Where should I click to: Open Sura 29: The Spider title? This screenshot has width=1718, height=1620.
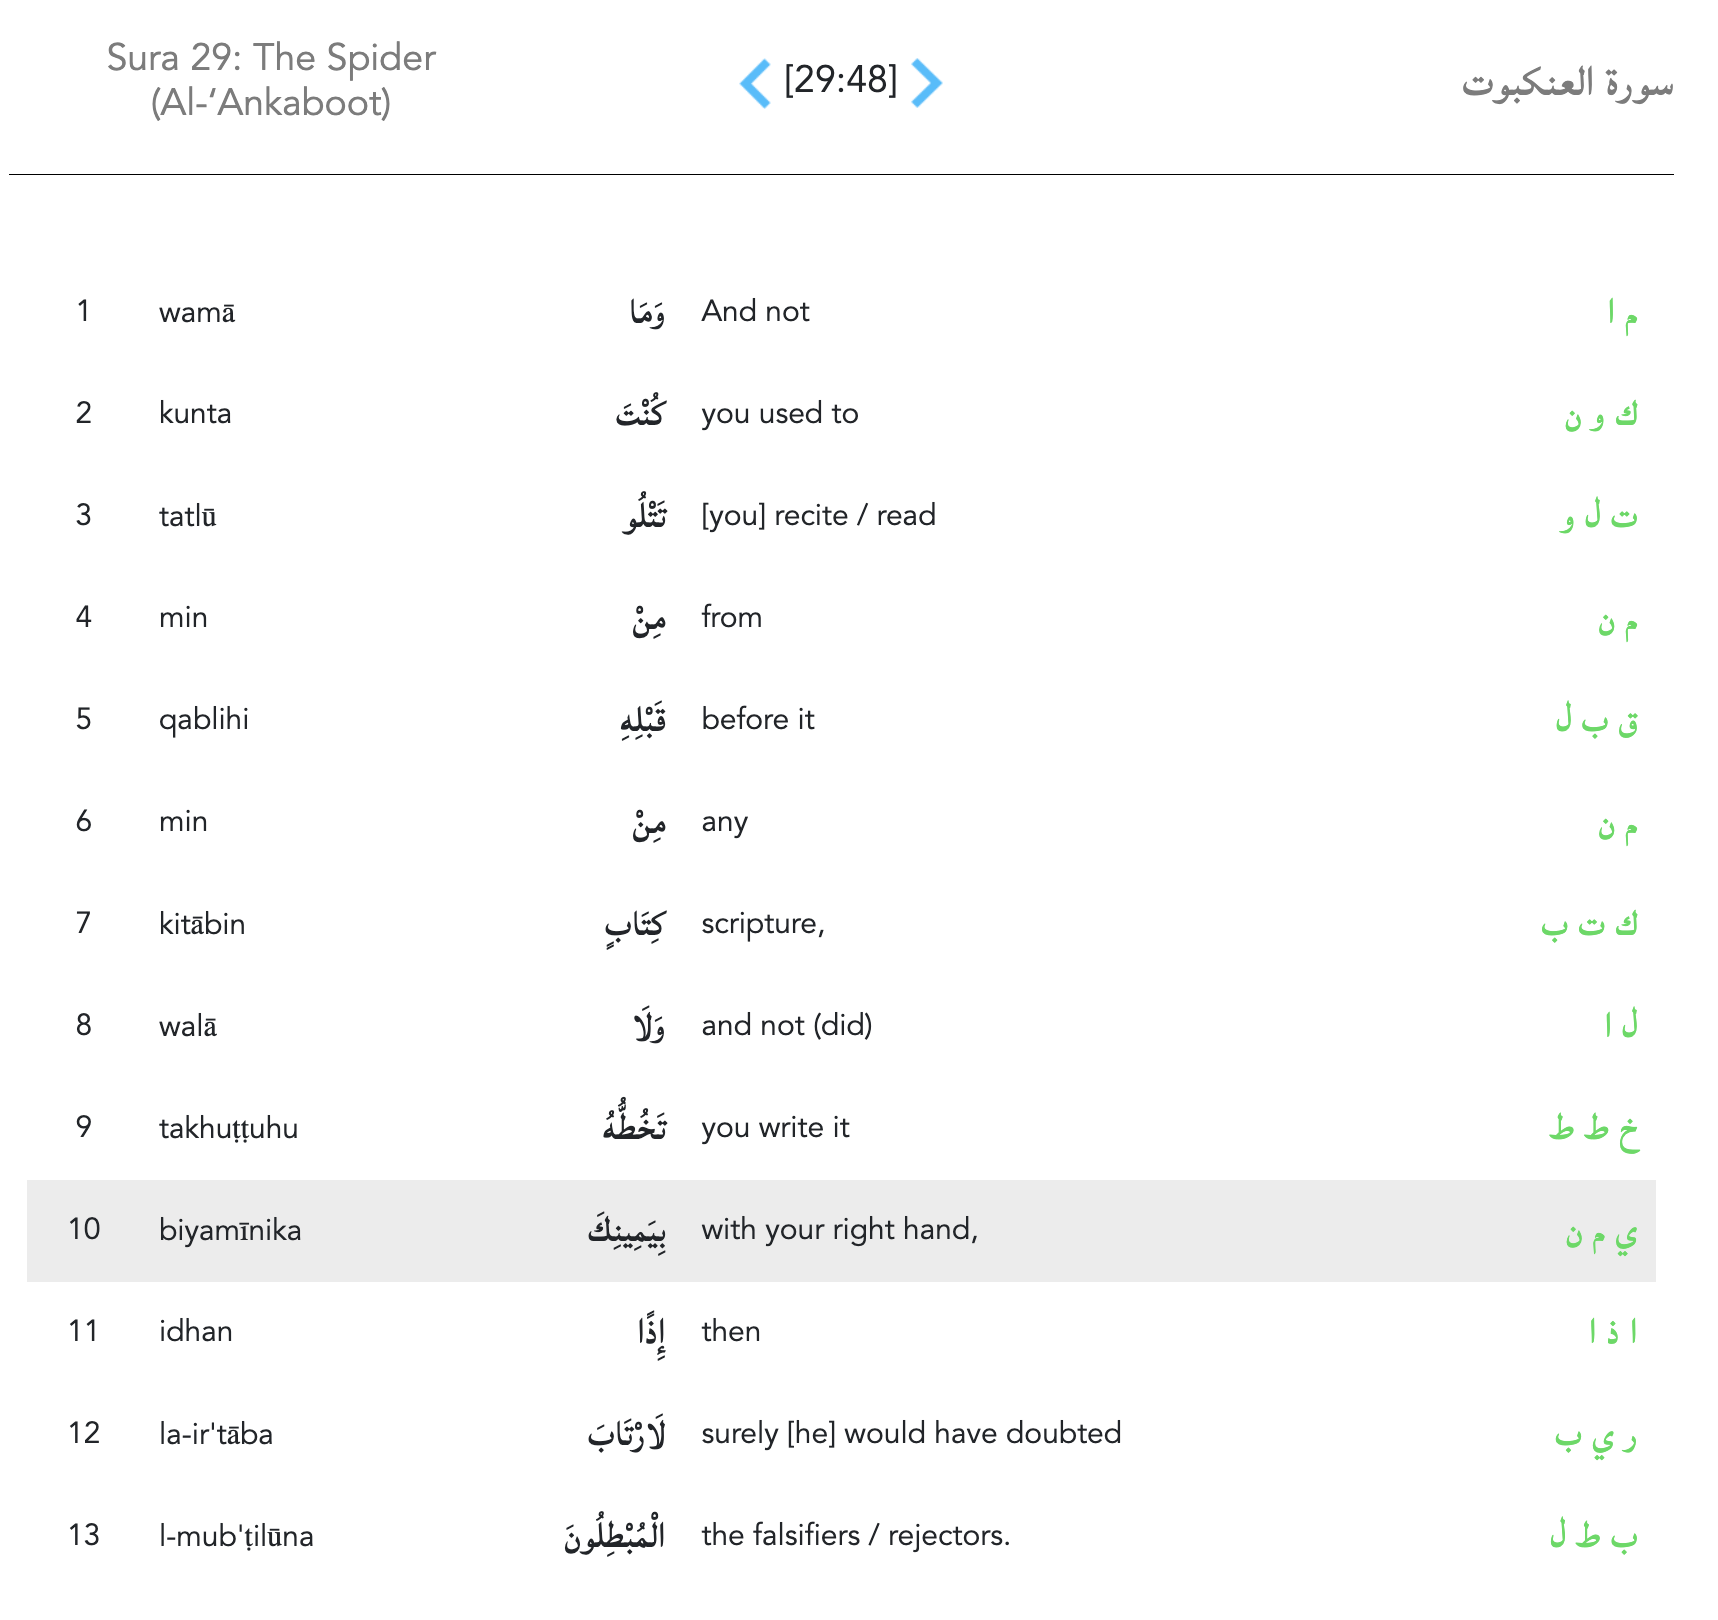(271, 80)
